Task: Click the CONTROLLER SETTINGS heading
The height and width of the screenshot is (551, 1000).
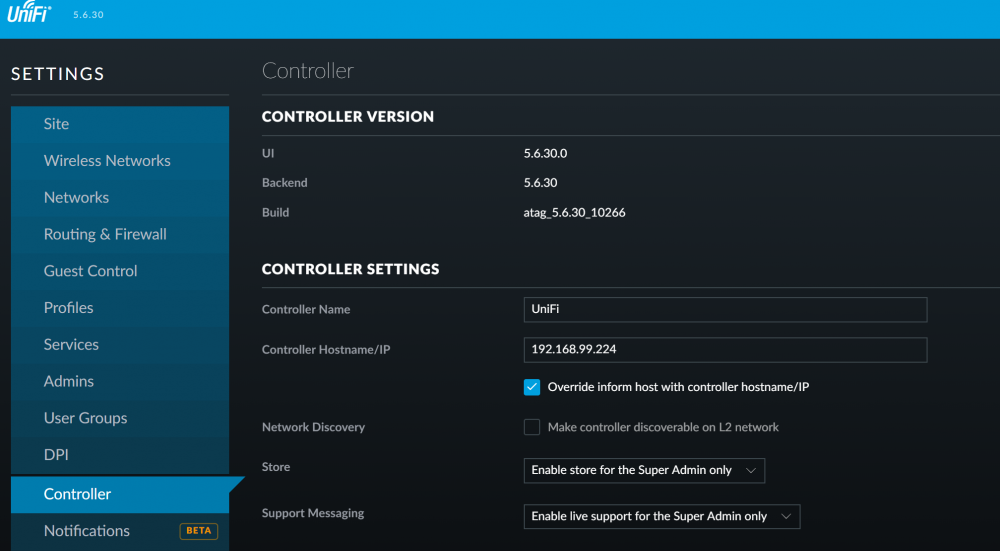Action: tap(351, 269)
